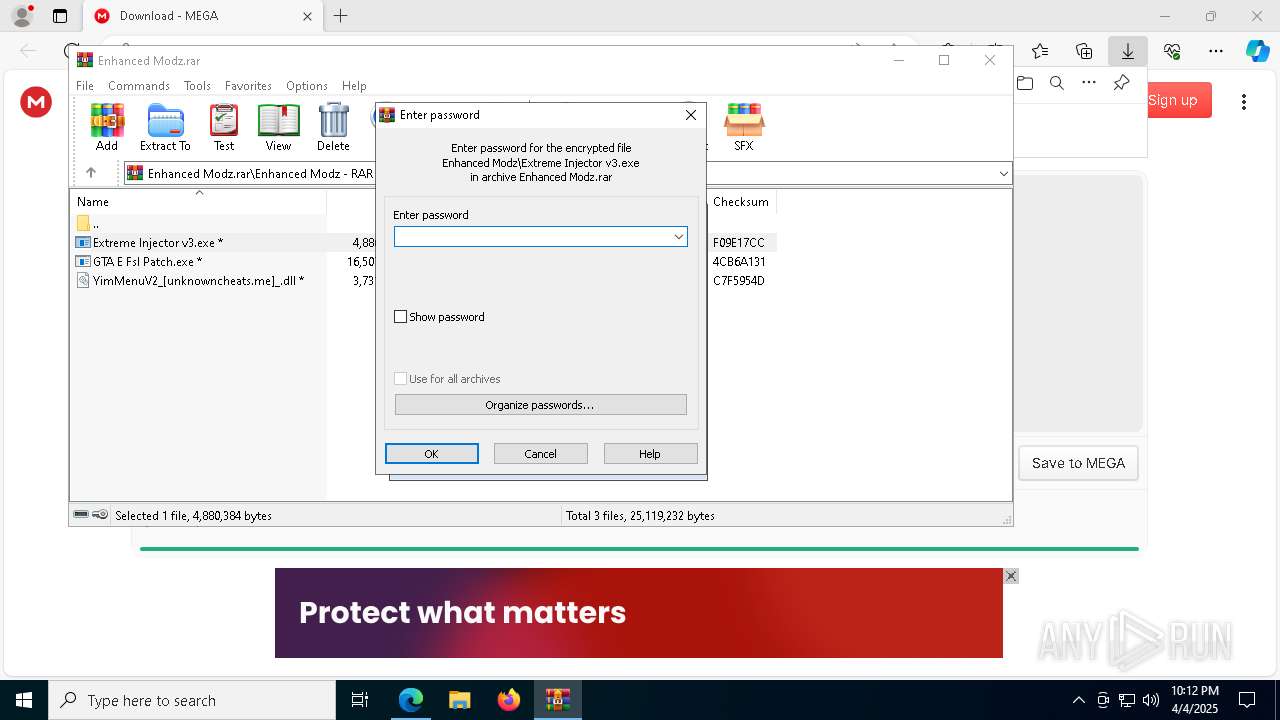Expand the password history dropdown arrow

tap(679, 237)
